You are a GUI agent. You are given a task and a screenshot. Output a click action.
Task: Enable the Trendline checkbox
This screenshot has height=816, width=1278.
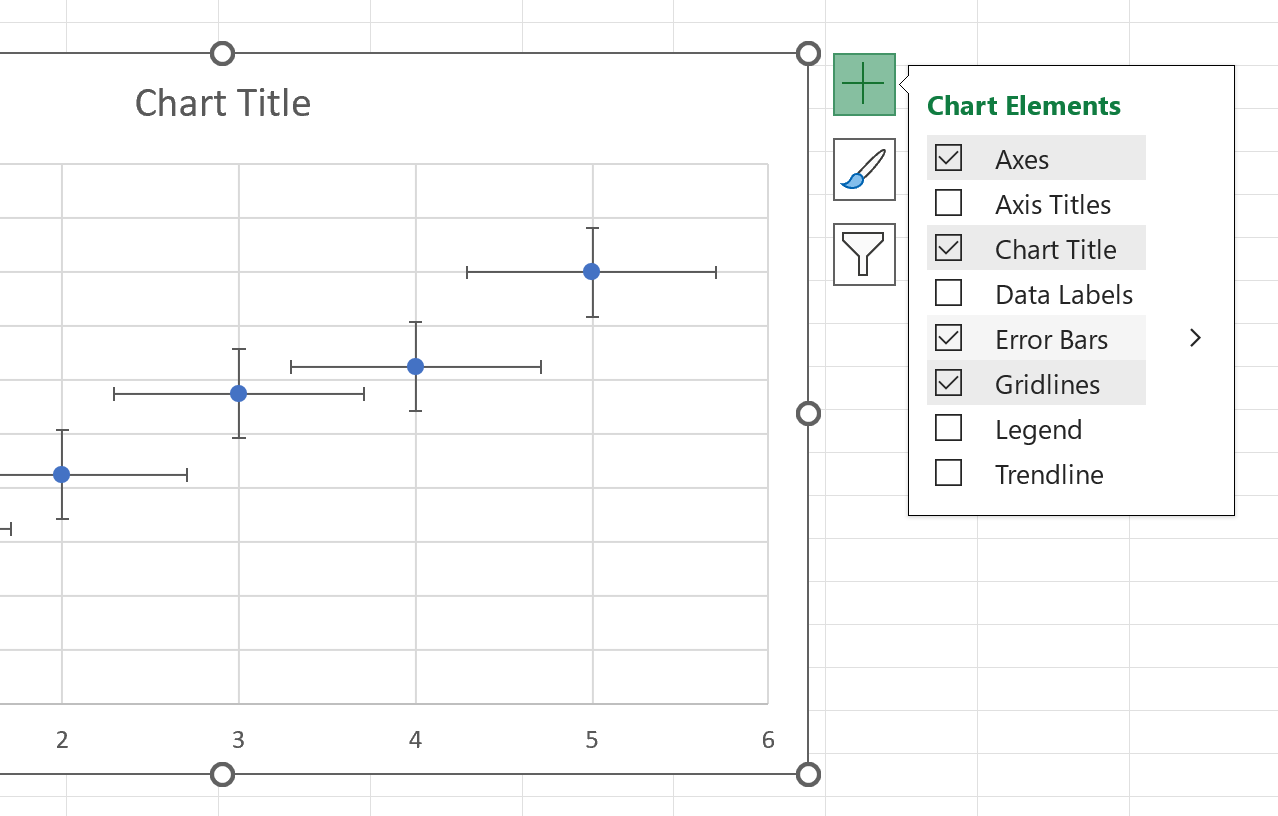click(x=948, y=473)
